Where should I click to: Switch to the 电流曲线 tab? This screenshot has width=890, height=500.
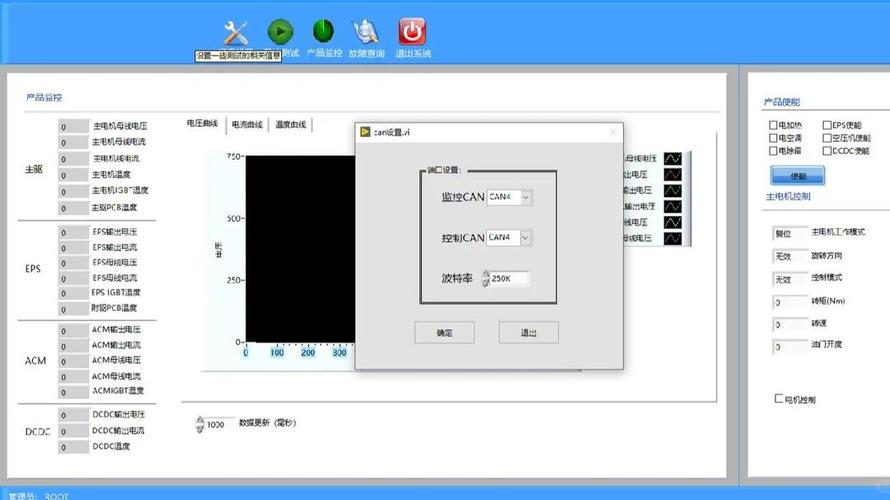pos(247,125)
